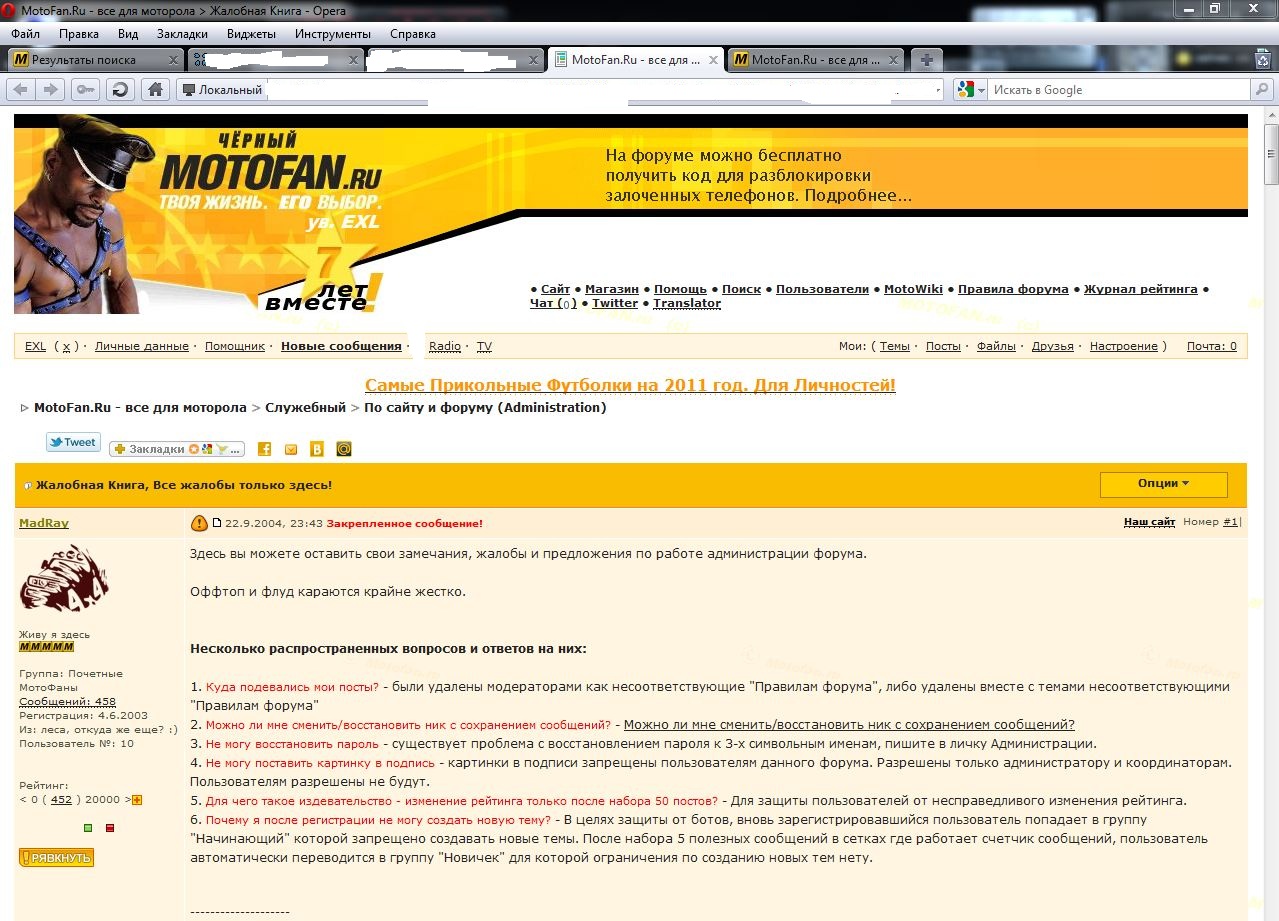The image size is (1279, 921).
Task: Open the closed tabs trash icon
Action: [x=1262, y=60]
